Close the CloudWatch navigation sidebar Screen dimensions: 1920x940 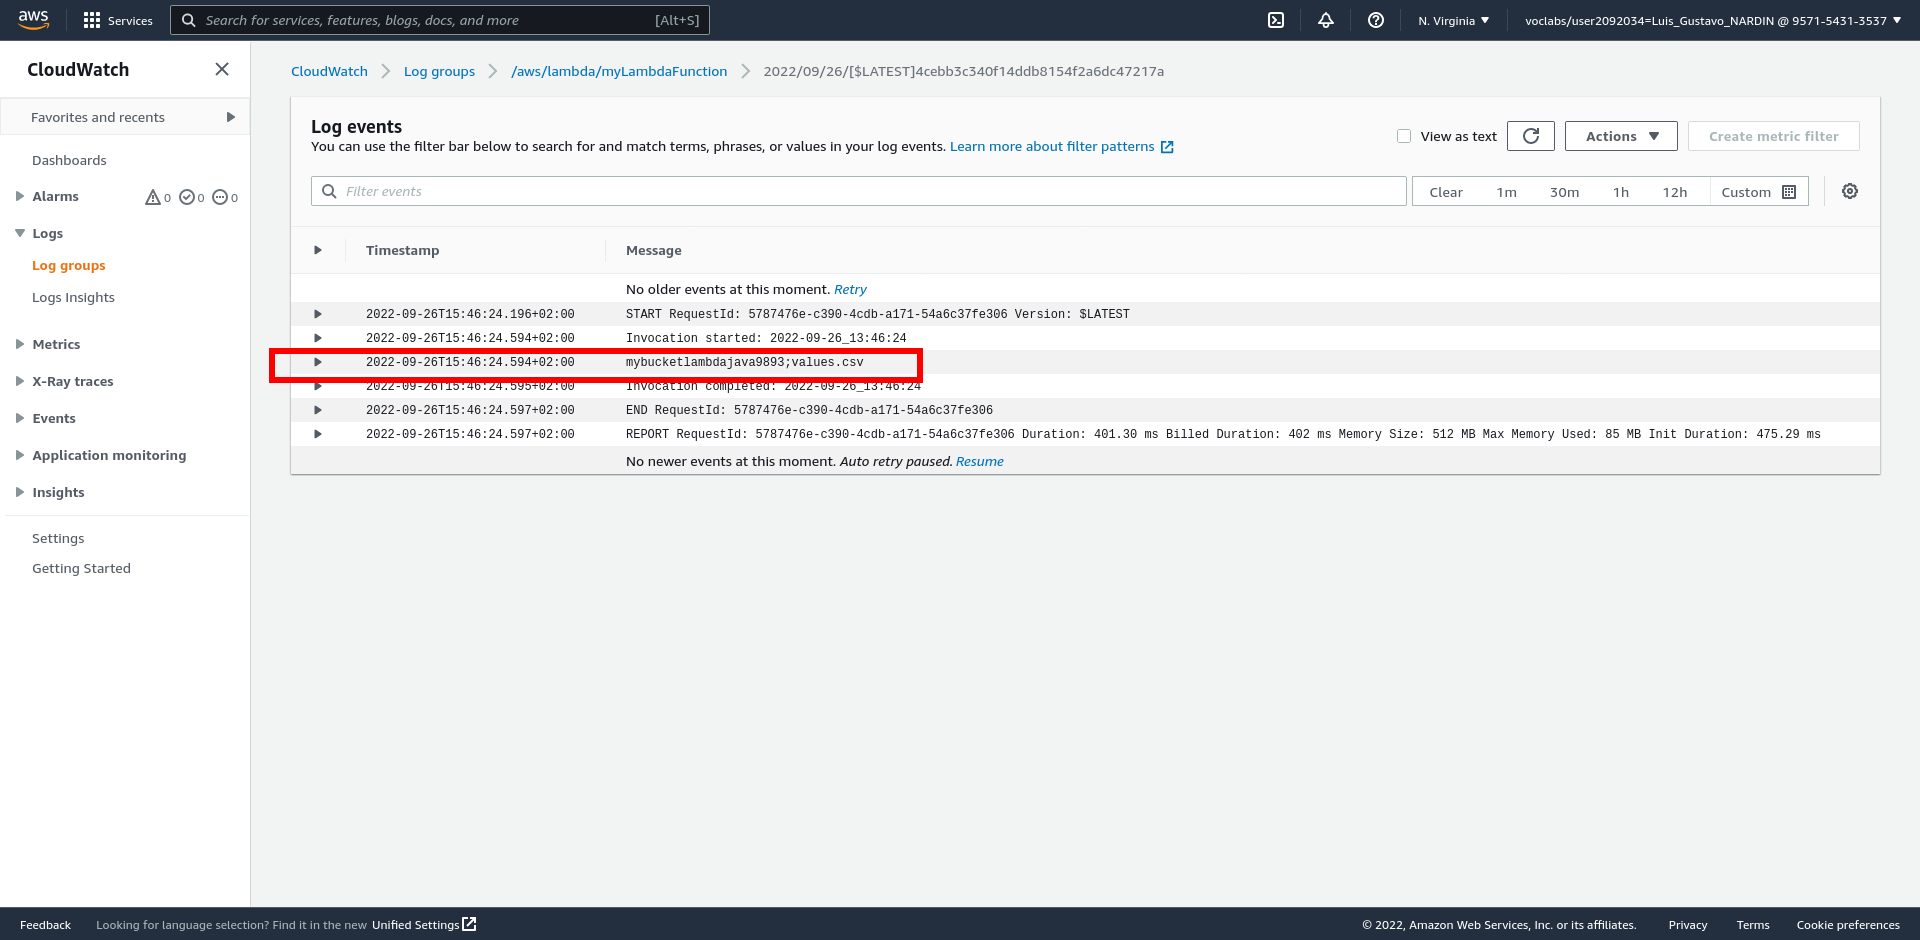click(x=222, y=69)
